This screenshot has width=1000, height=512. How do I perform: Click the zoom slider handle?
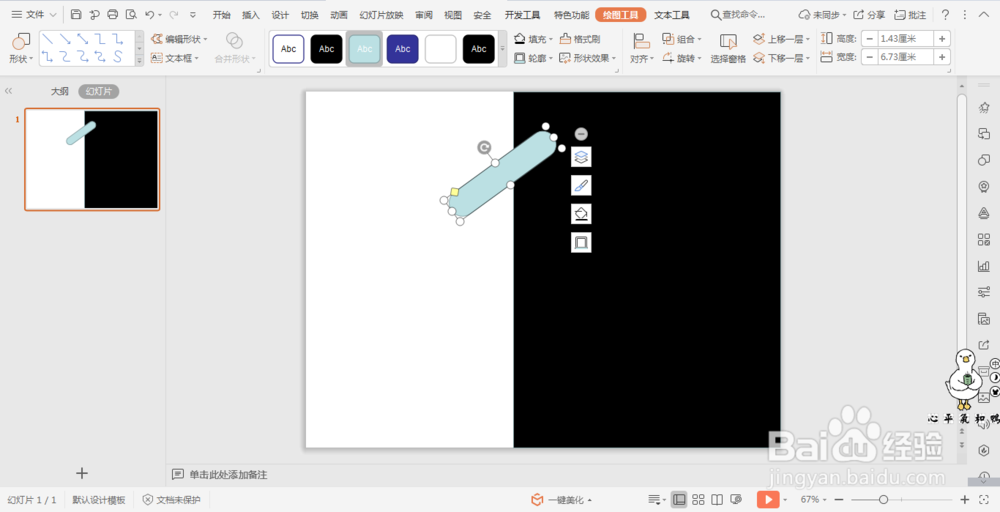click(883, 499)
